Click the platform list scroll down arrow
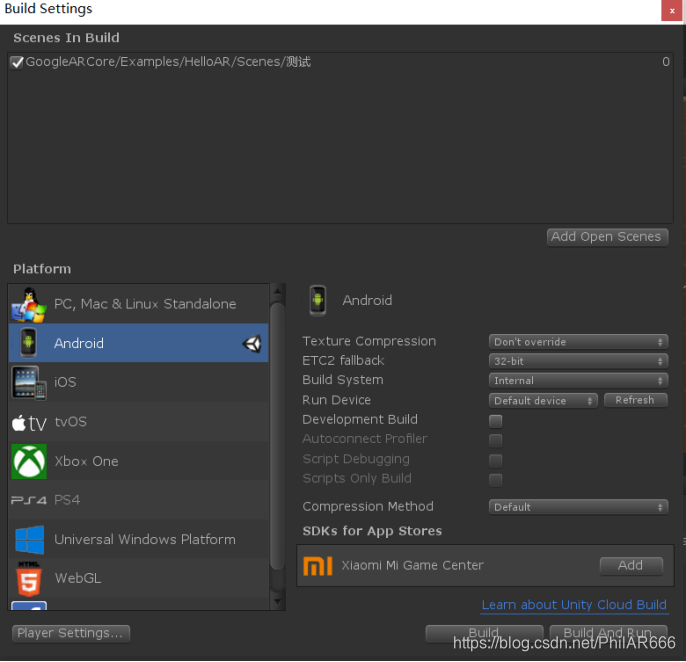The image size is (686, 662). pos(277,602)
